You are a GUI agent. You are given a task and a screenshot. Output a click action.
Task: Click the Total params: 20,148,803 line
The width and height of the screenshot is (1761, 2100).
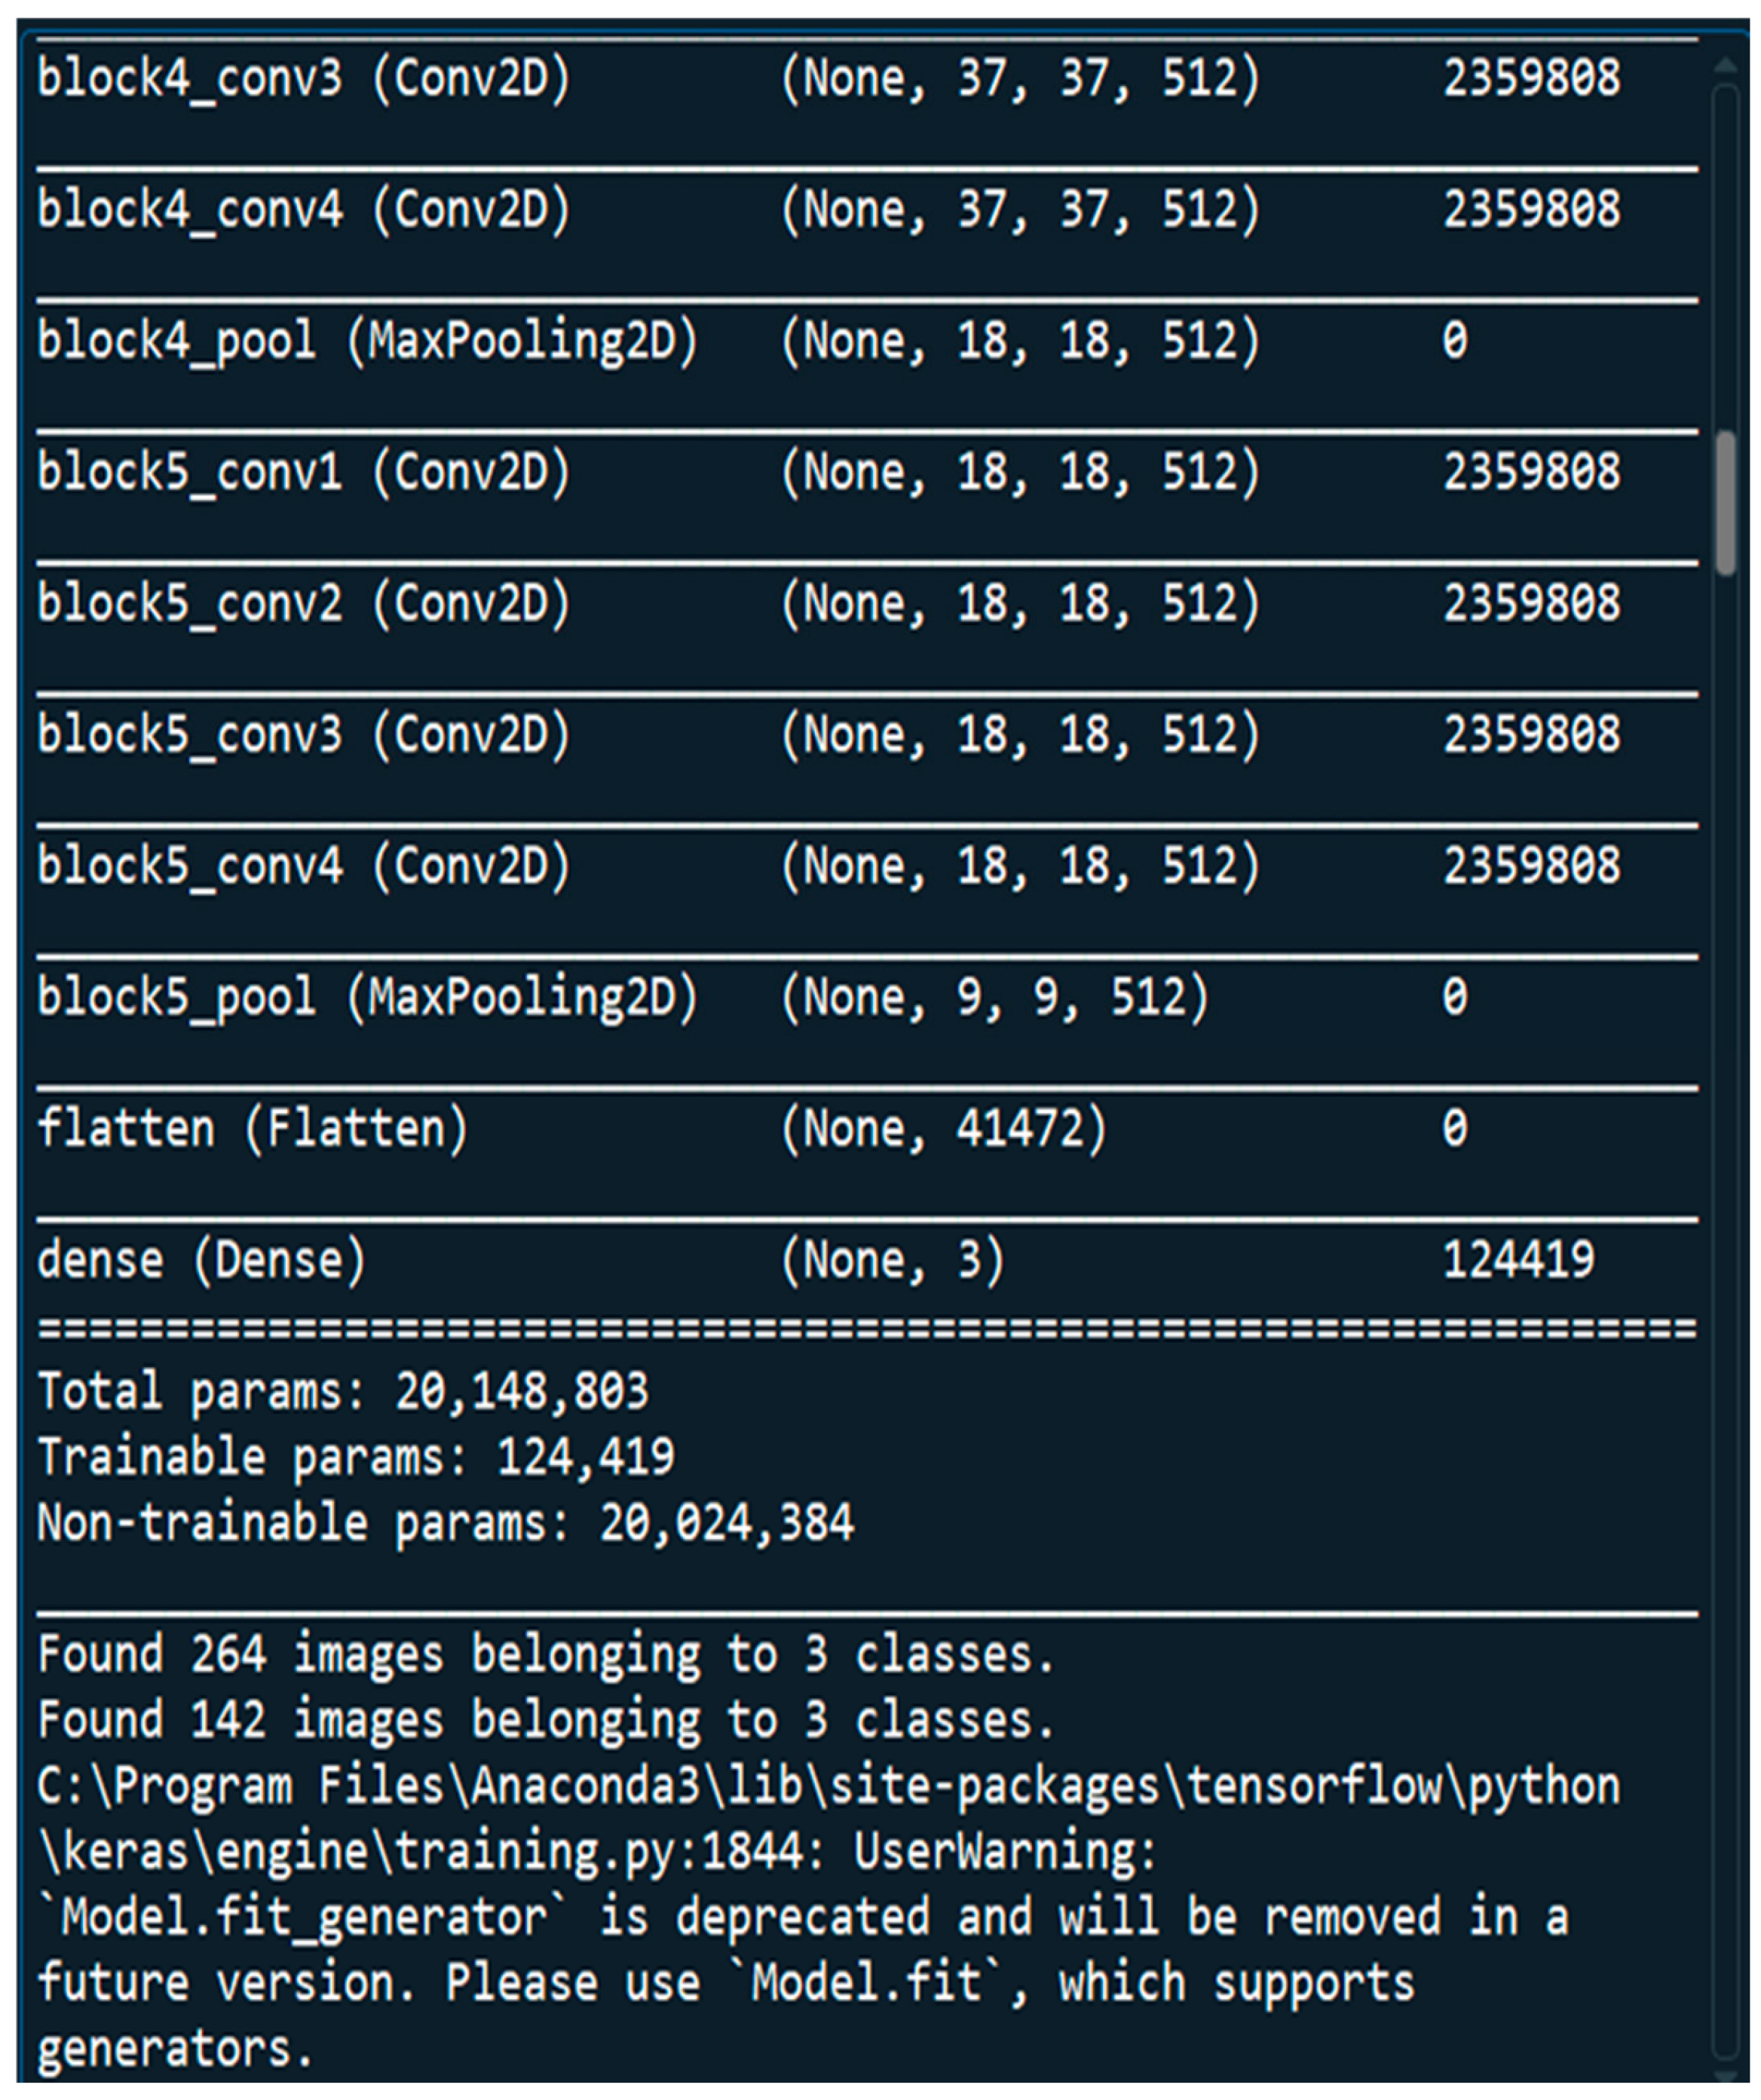click(x=343, y=1391)
